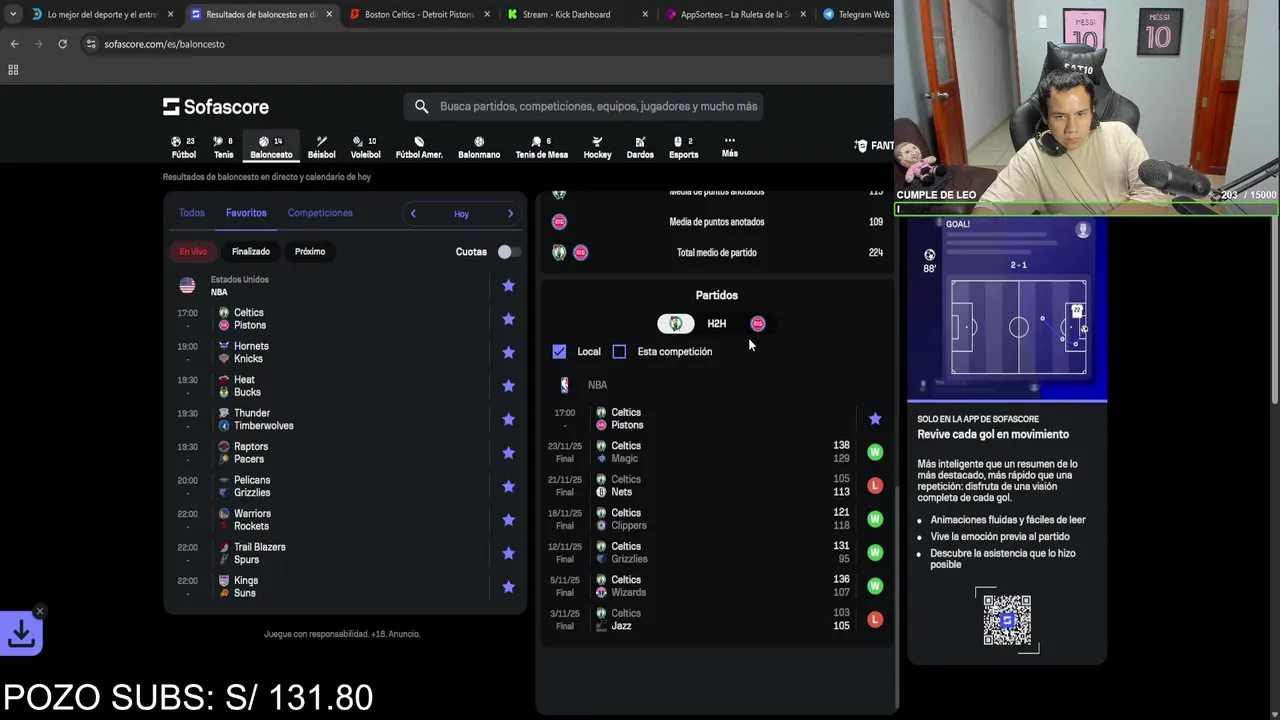Open the Balonmano sport section
Viewport: 1280px width, 720px height.
479,147
